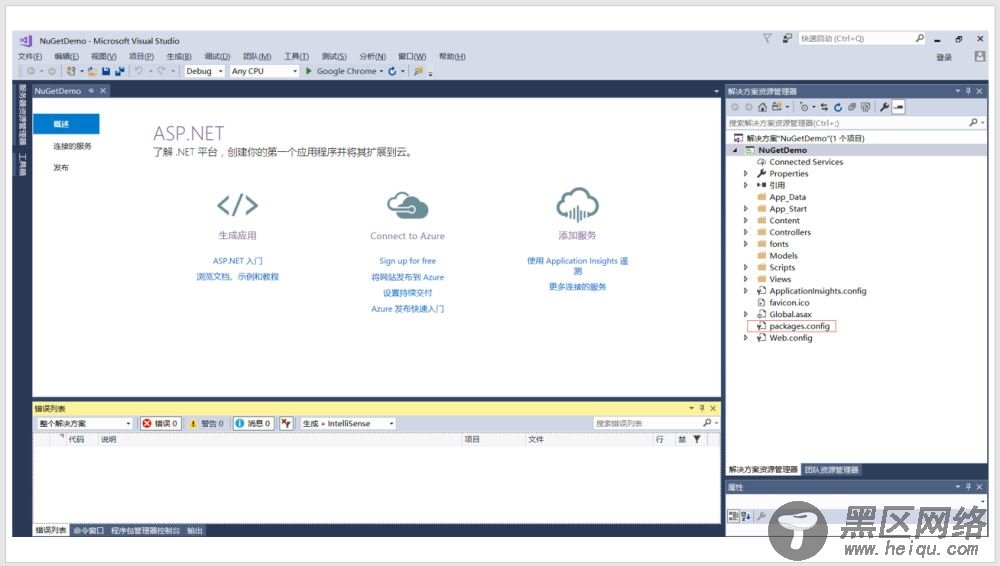Click the Collapse All icon in Solution Explorer
The width and height of the screenshot is (1000, 566).
(851, 107)
